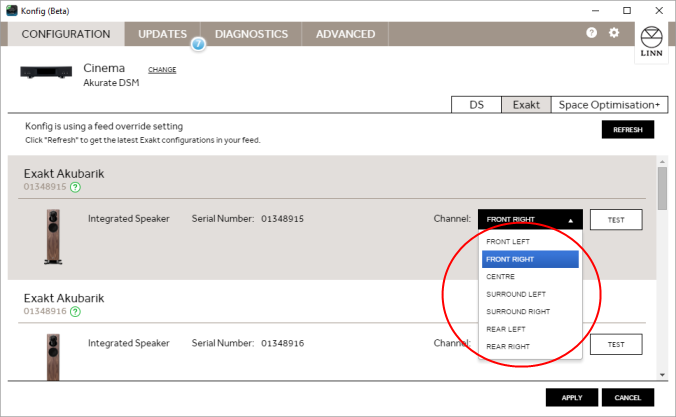676x417 pixels.
Task: Click help icon next to 01348915
Action: (75, 187)
